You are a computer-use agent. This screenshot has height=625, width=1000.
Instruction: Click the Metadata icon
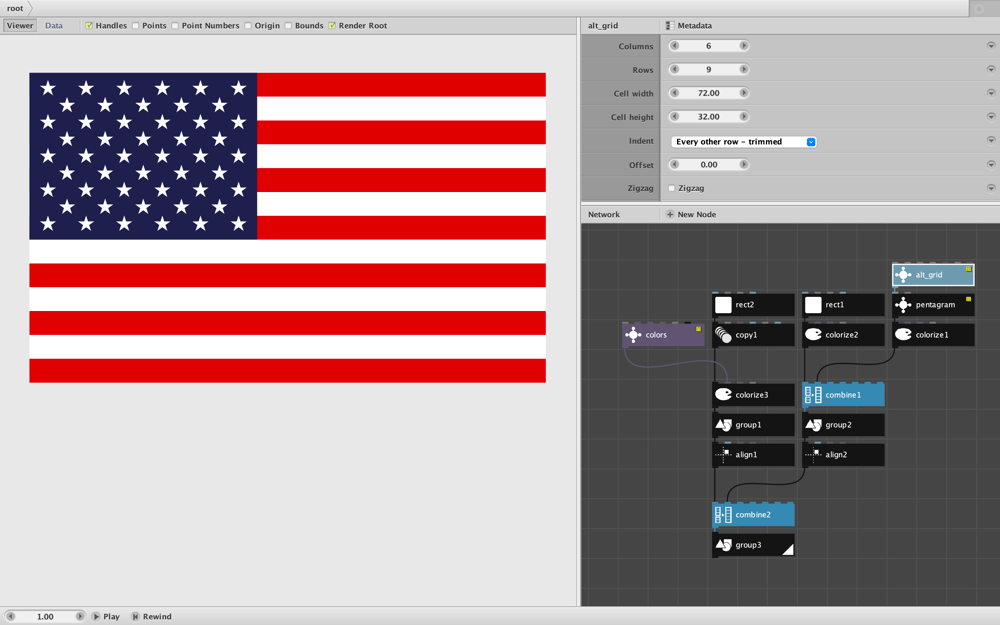669,26
